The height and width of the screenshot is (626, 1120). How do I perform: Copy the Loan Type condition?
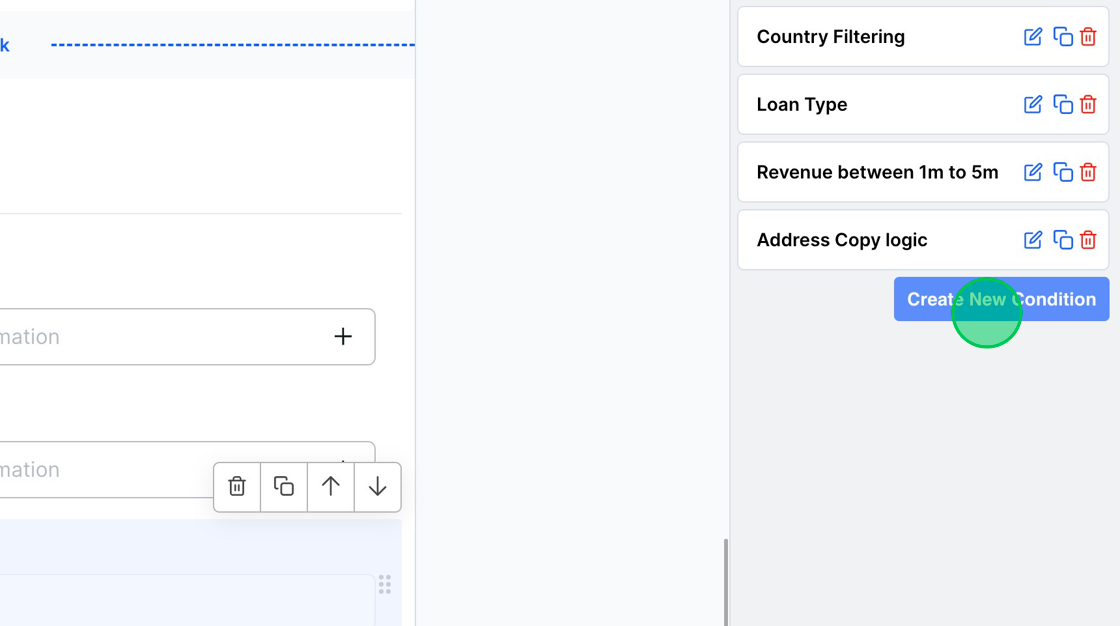(1062, 105)
